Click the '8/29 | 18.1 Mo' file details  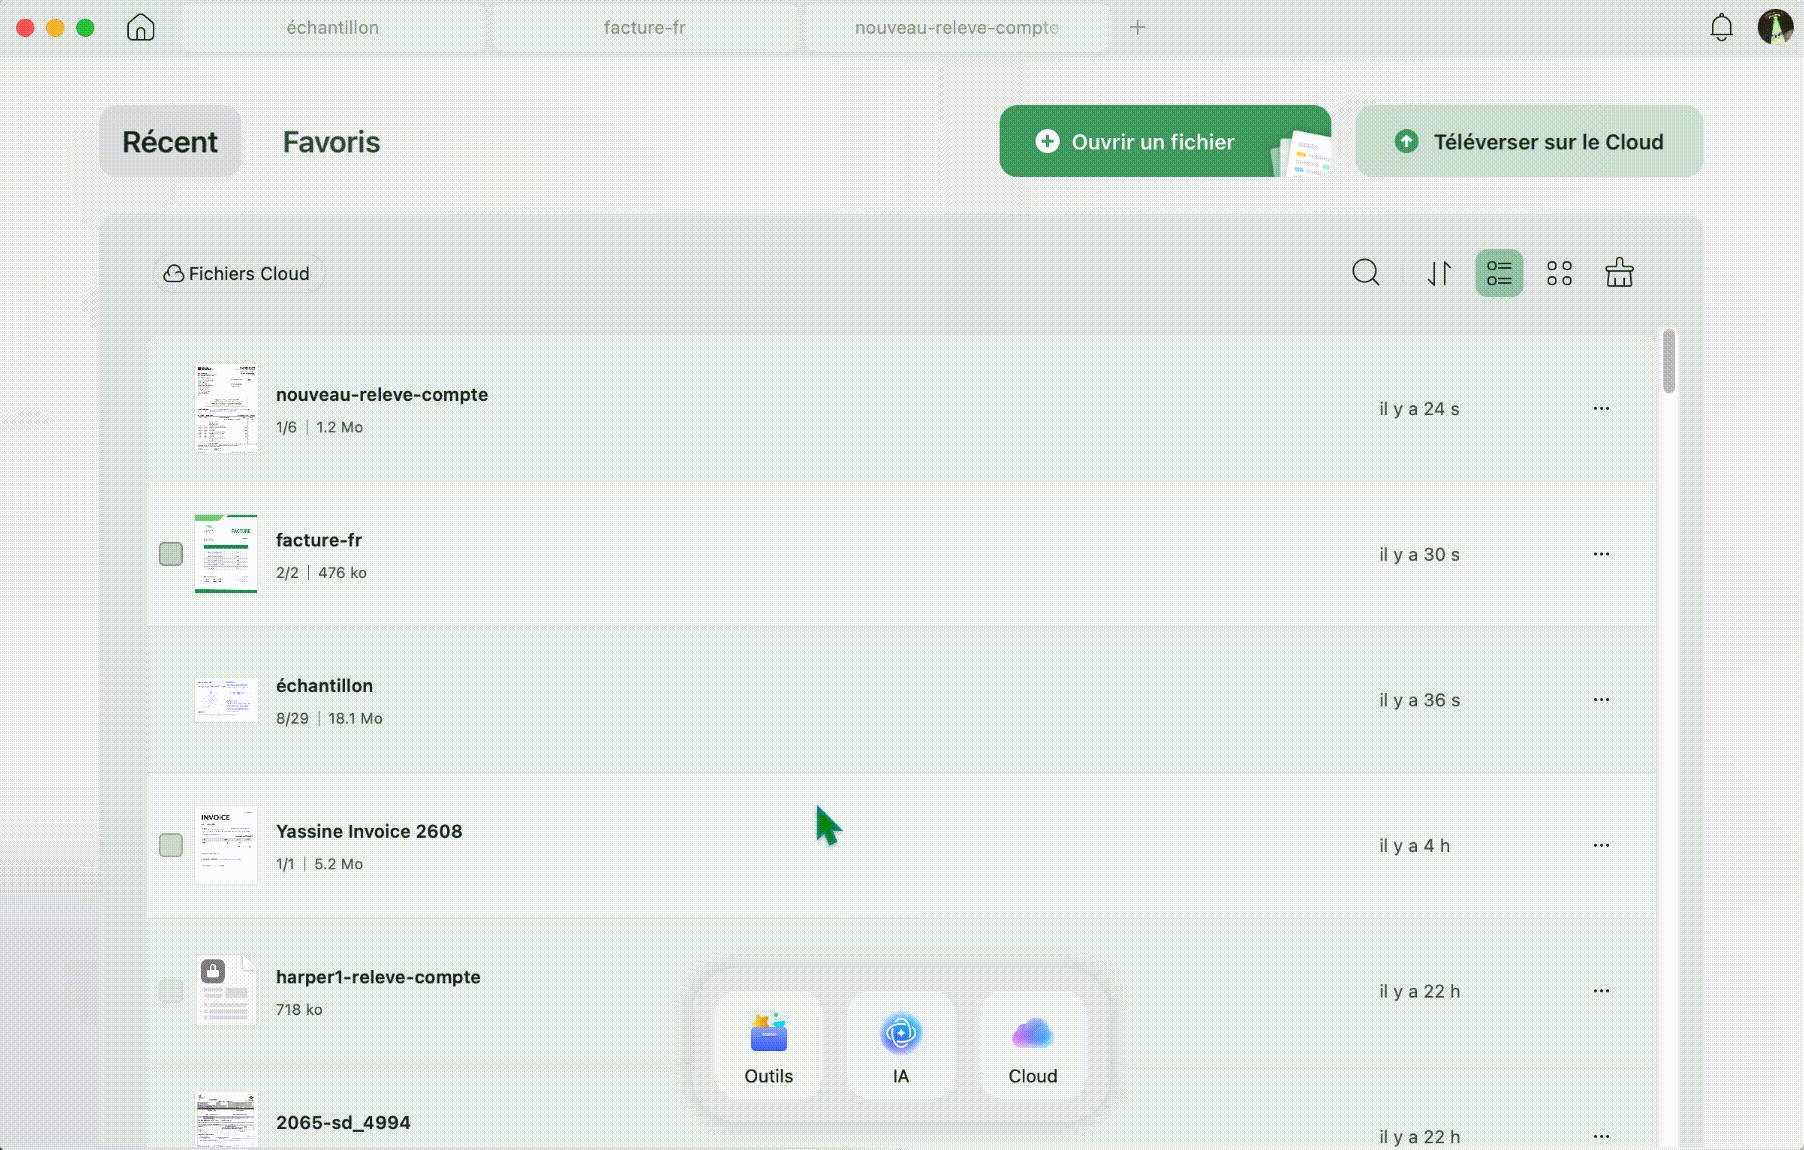click(329, 718)
